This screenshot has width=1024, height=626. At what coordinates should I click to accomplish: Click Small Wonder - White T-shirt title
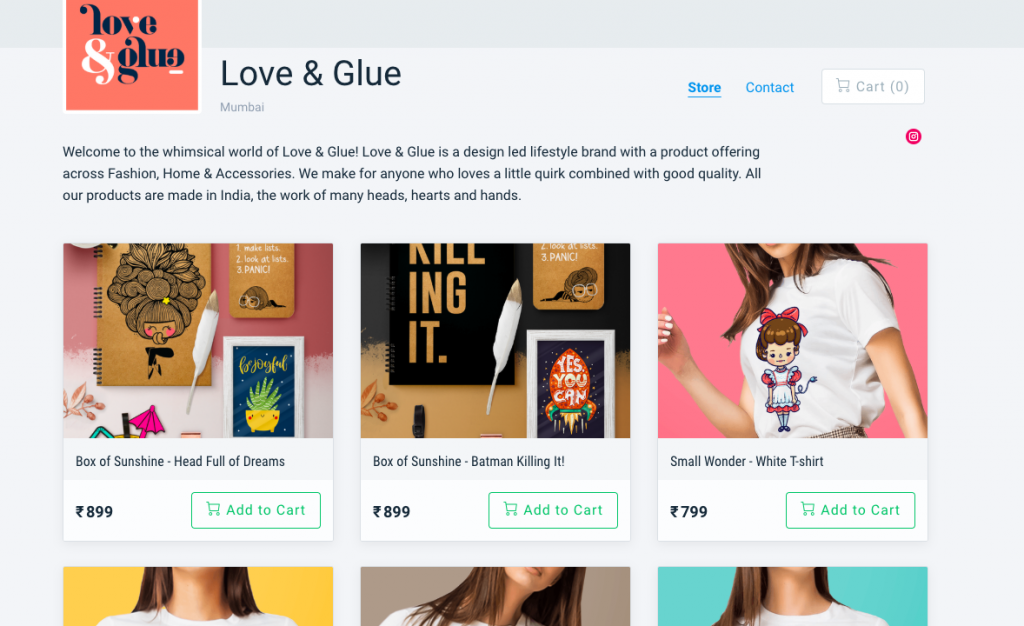746,462
